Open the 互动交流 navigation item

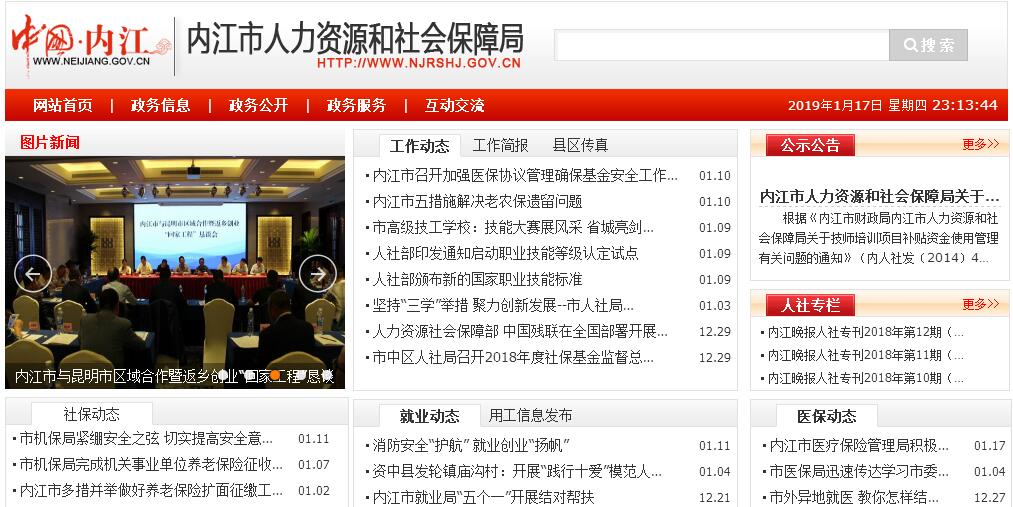[454, 105]
